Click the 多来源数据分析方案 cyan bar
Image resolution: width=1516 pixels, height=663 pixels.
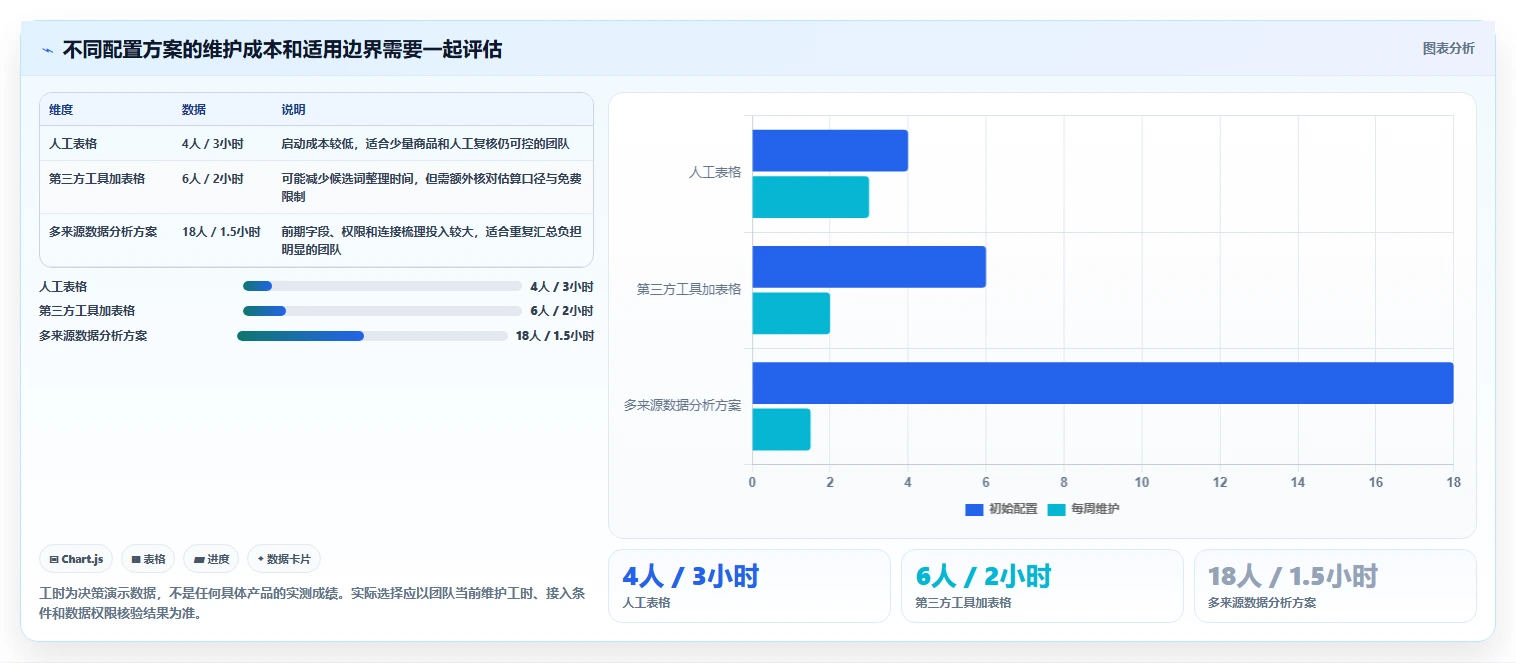[x=781, y=429]
